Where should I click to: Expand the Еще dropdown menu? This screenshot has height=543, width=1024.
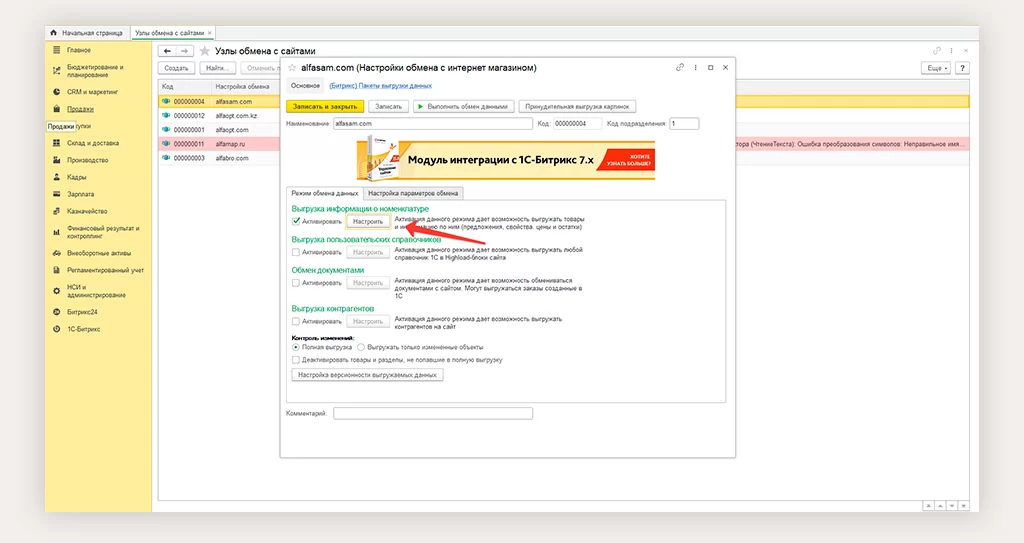point(935,68)
